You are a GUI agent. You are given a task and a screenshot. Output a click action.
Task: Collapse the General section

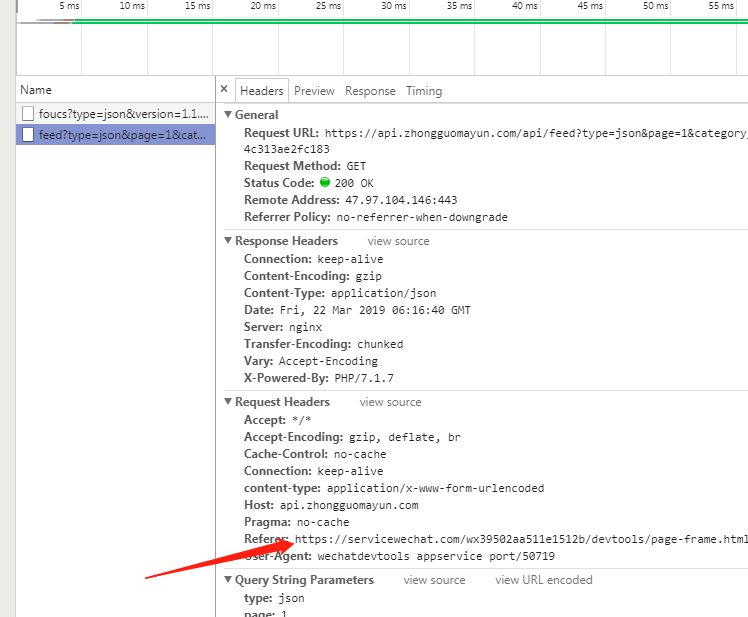pos(228,115)
